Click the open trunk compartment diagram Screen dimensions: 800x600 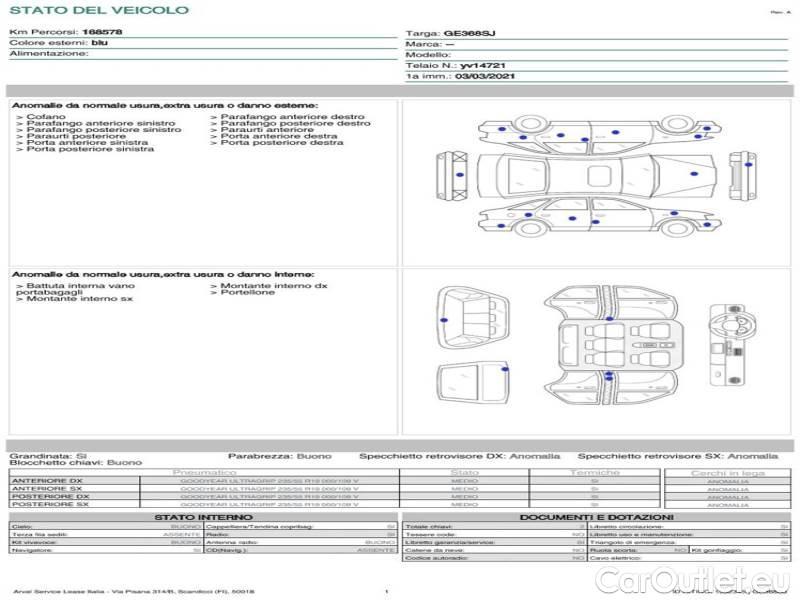[473, 318]
